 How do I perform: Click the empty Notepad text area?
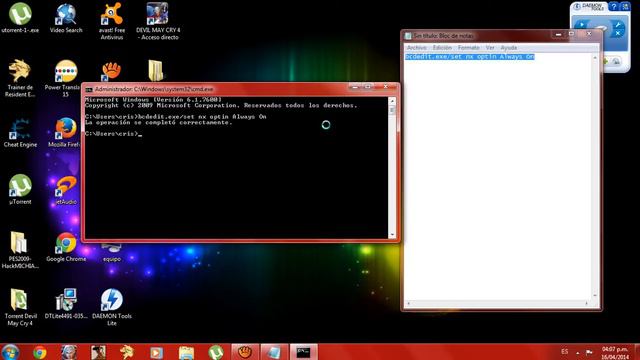[498, 180]
